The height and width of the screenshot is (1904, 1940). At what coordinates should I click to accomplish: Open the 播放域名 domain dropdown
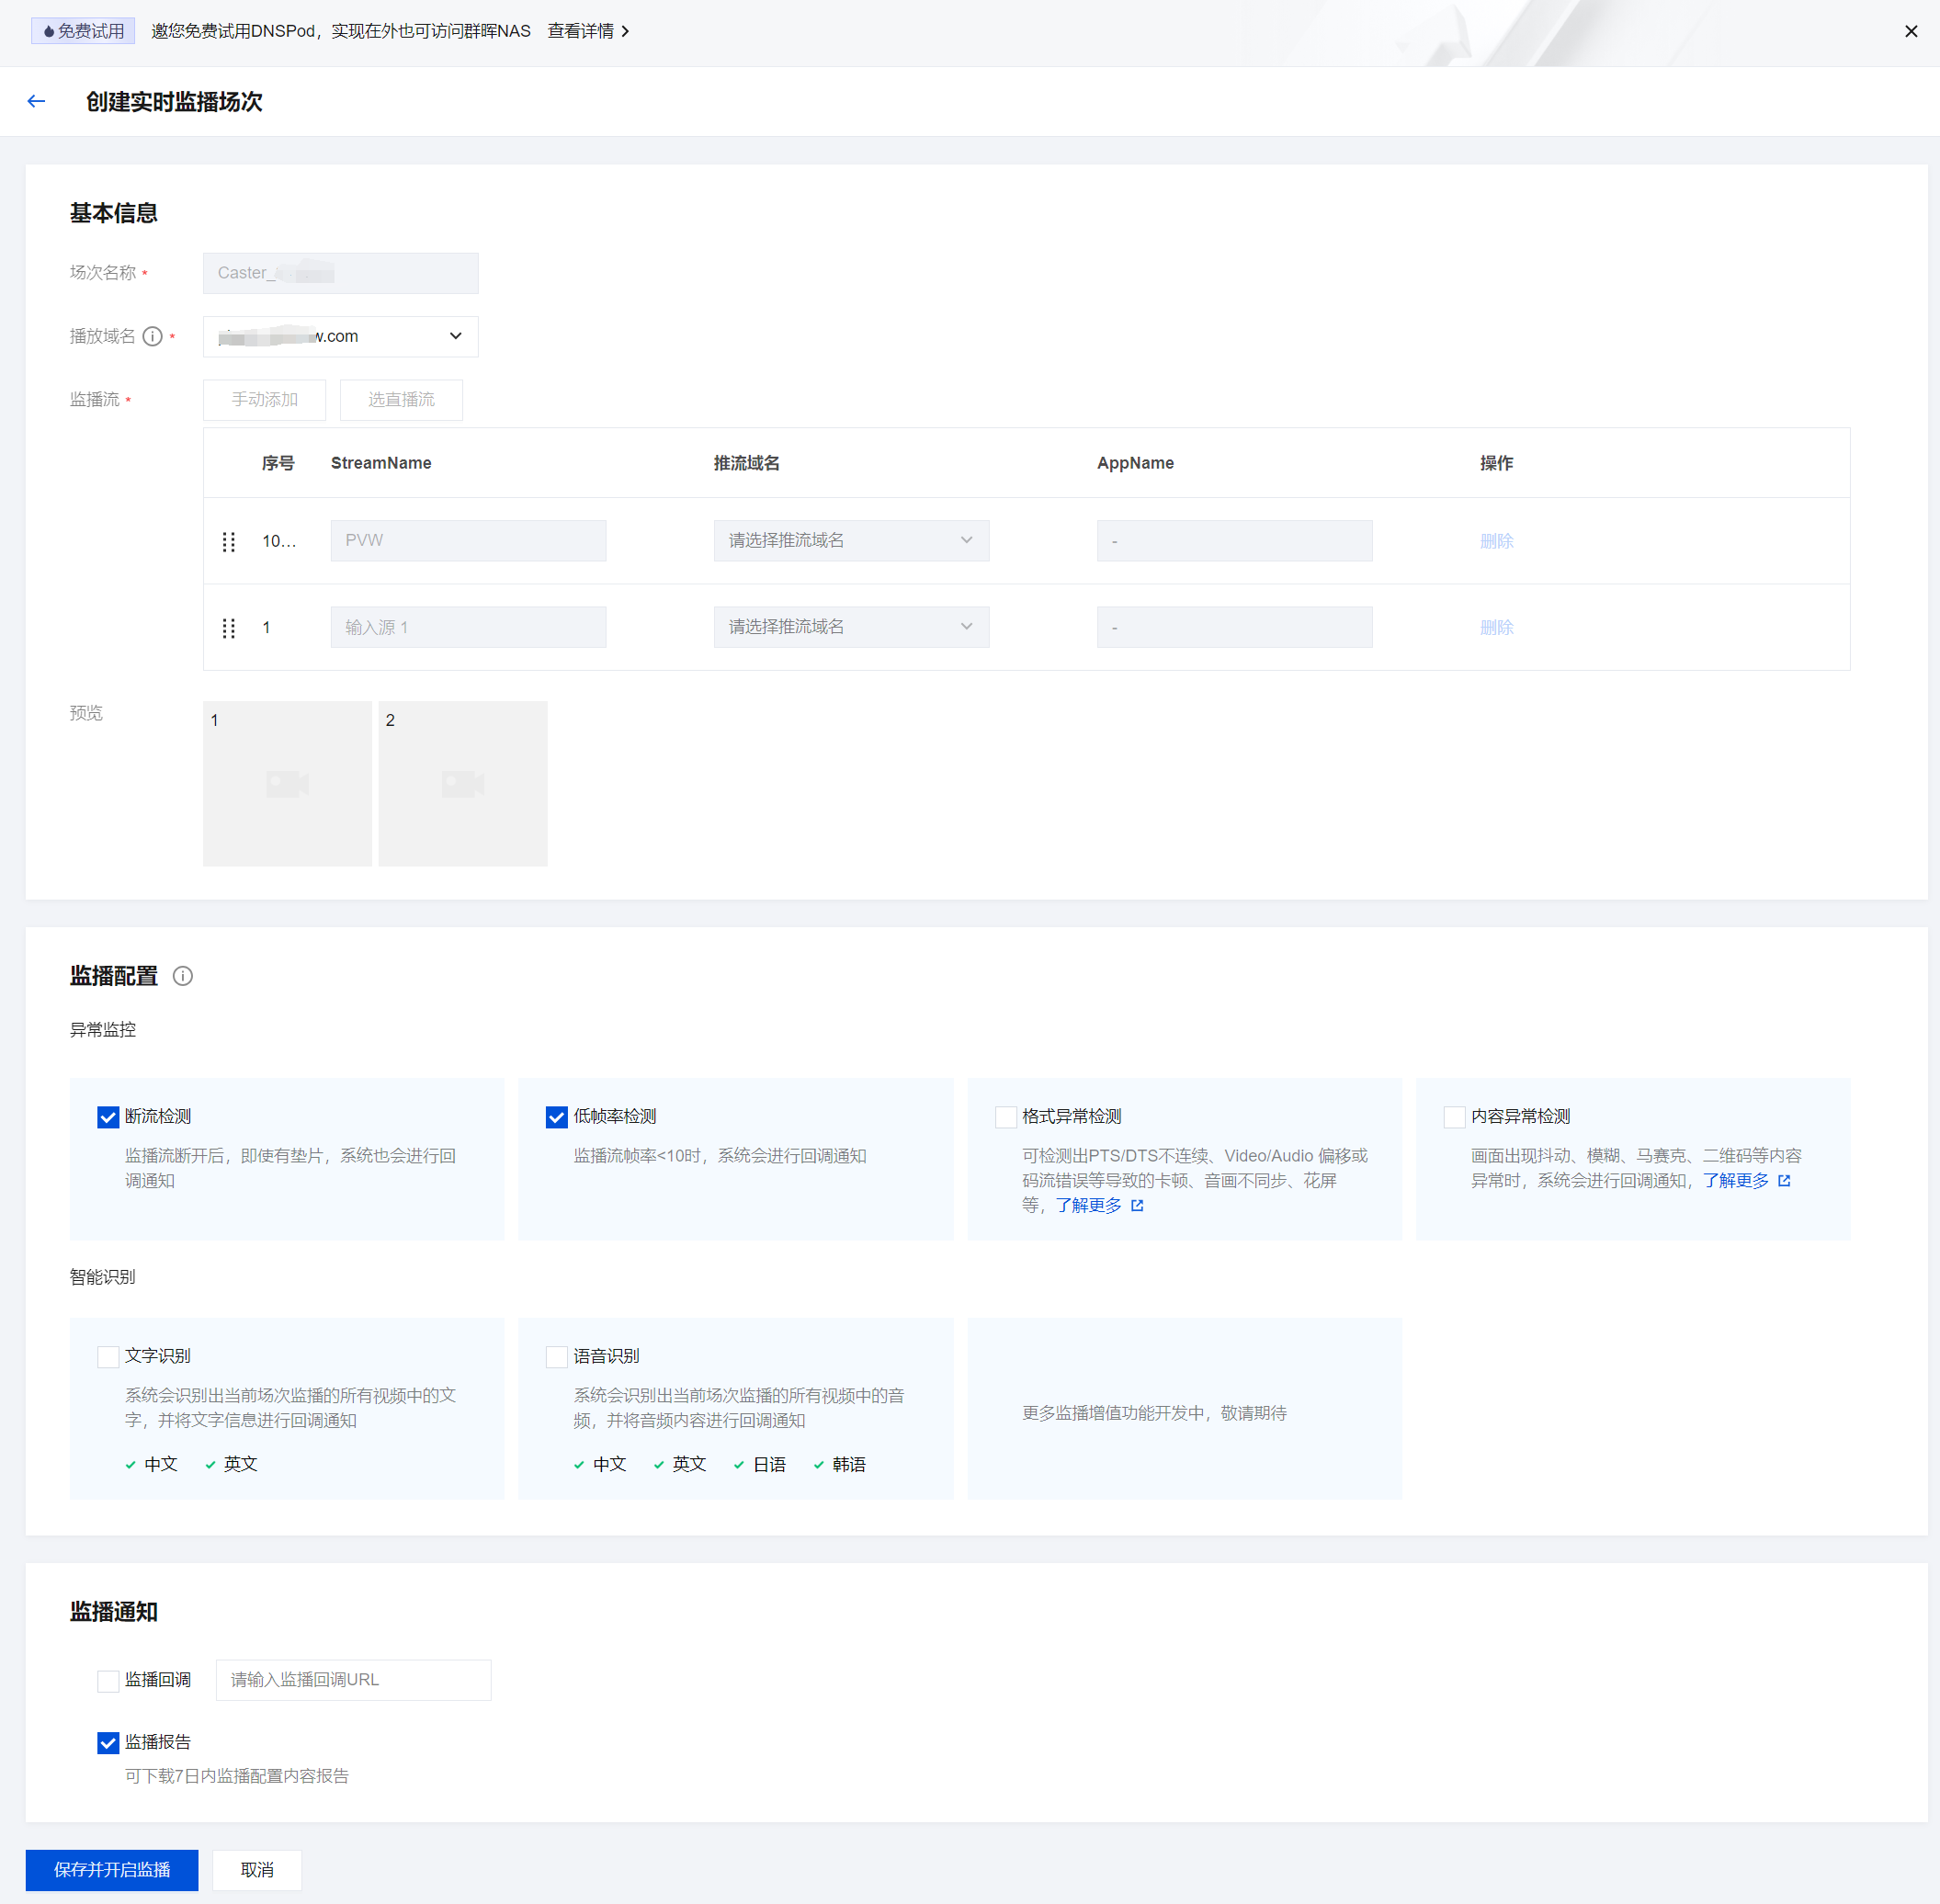coord(340,336)
